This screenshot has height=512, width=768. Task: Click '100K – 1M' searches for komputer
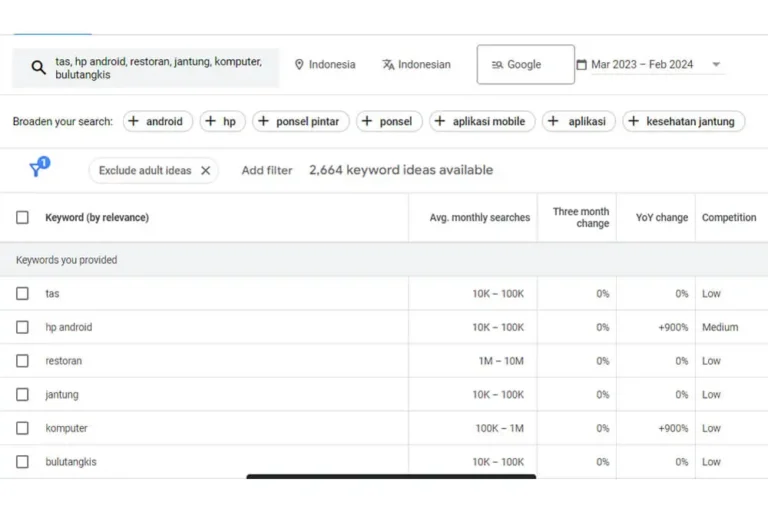tap(500, 428)
